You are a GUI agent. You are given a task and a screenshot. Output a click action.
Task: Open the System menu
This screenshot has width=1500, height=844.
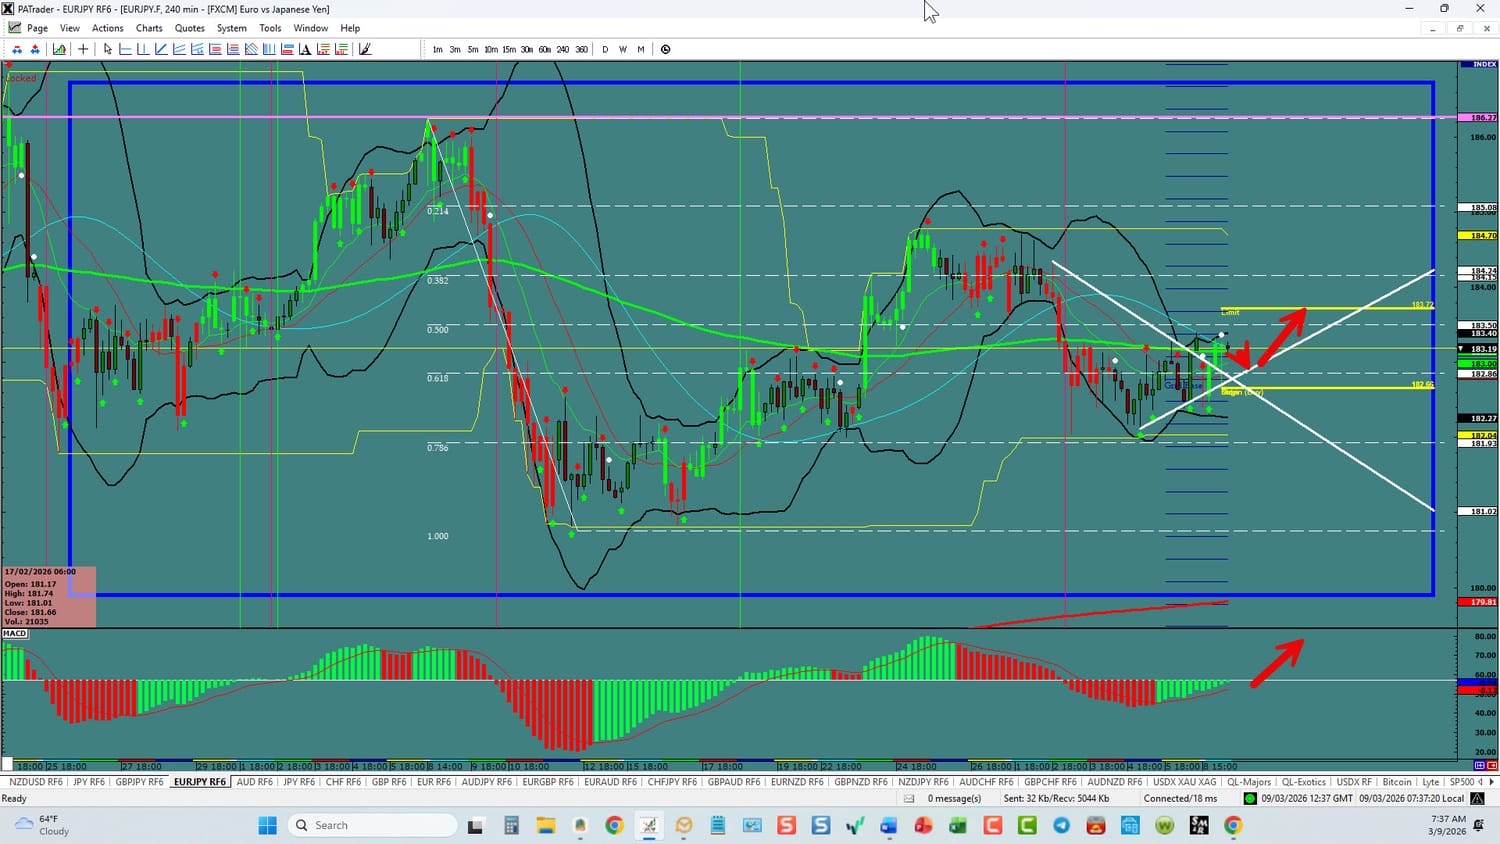pyautogui.click(x=232, y=28)
